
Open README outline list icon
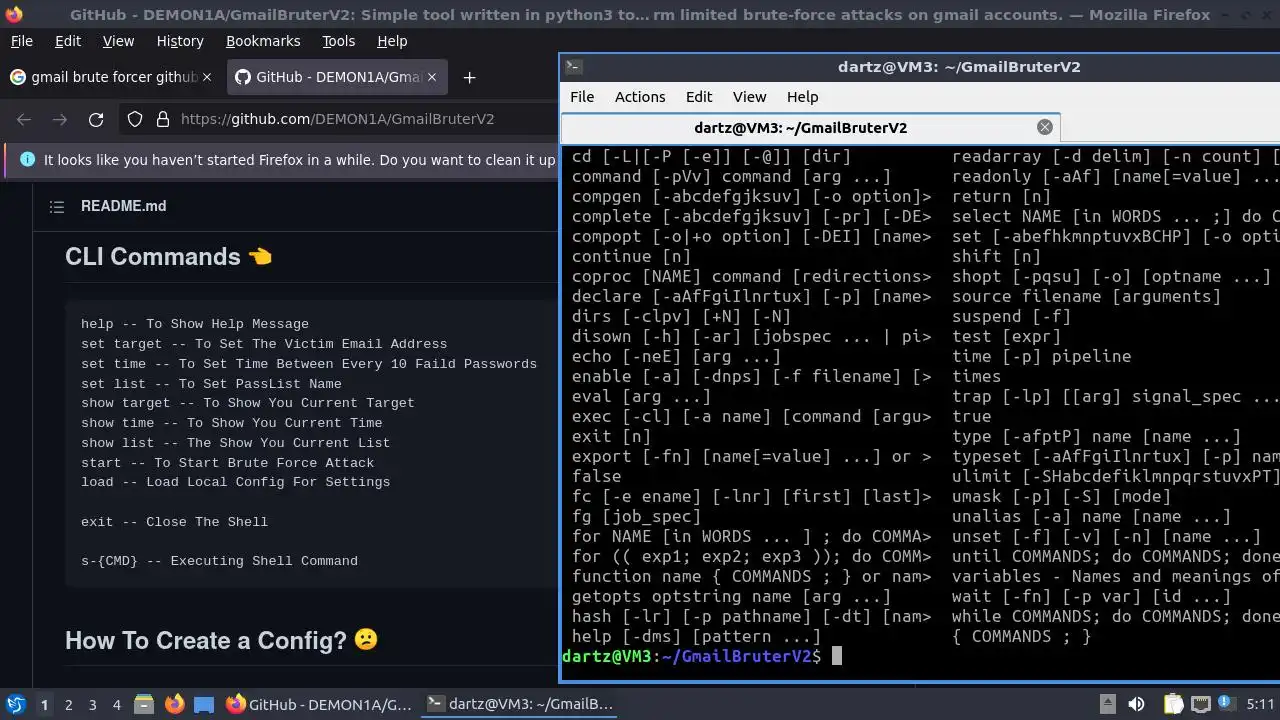coord(57,206)
